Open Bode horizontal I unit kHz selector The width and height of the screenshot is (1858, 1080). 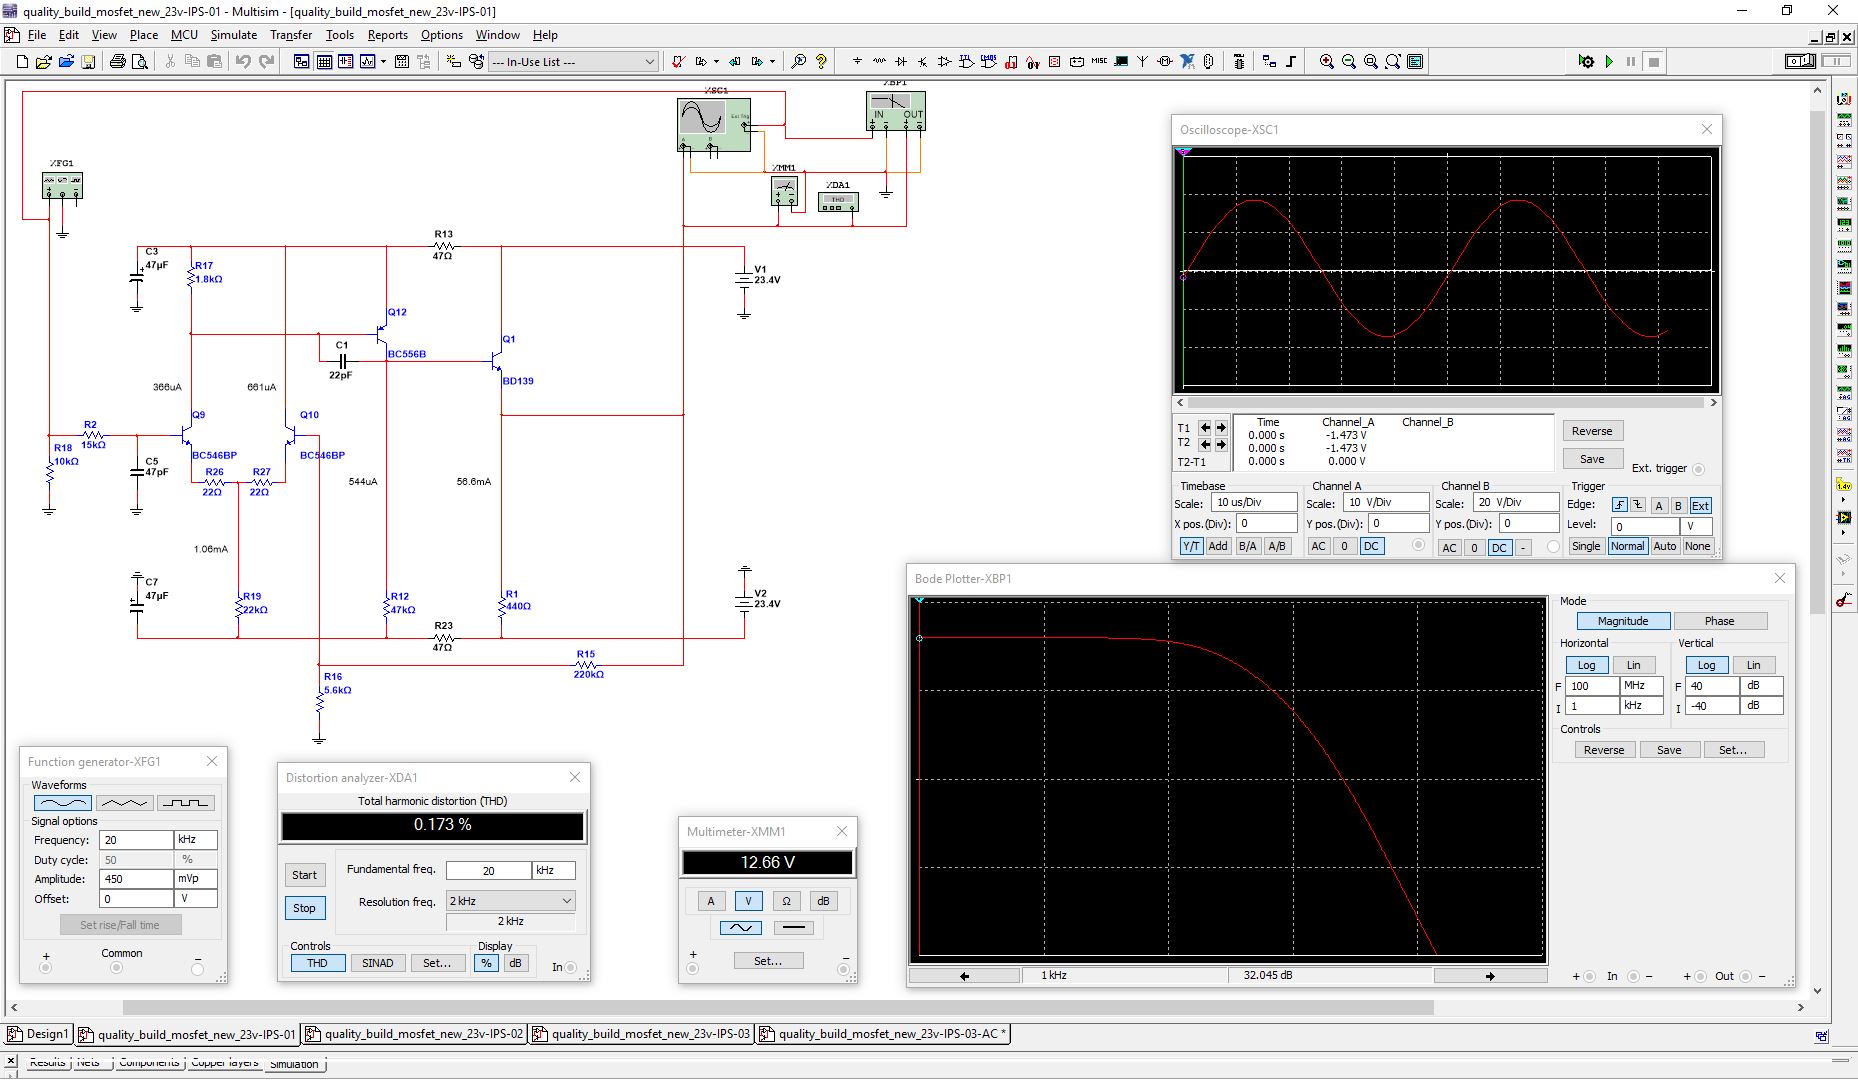tap(1641, 706)
